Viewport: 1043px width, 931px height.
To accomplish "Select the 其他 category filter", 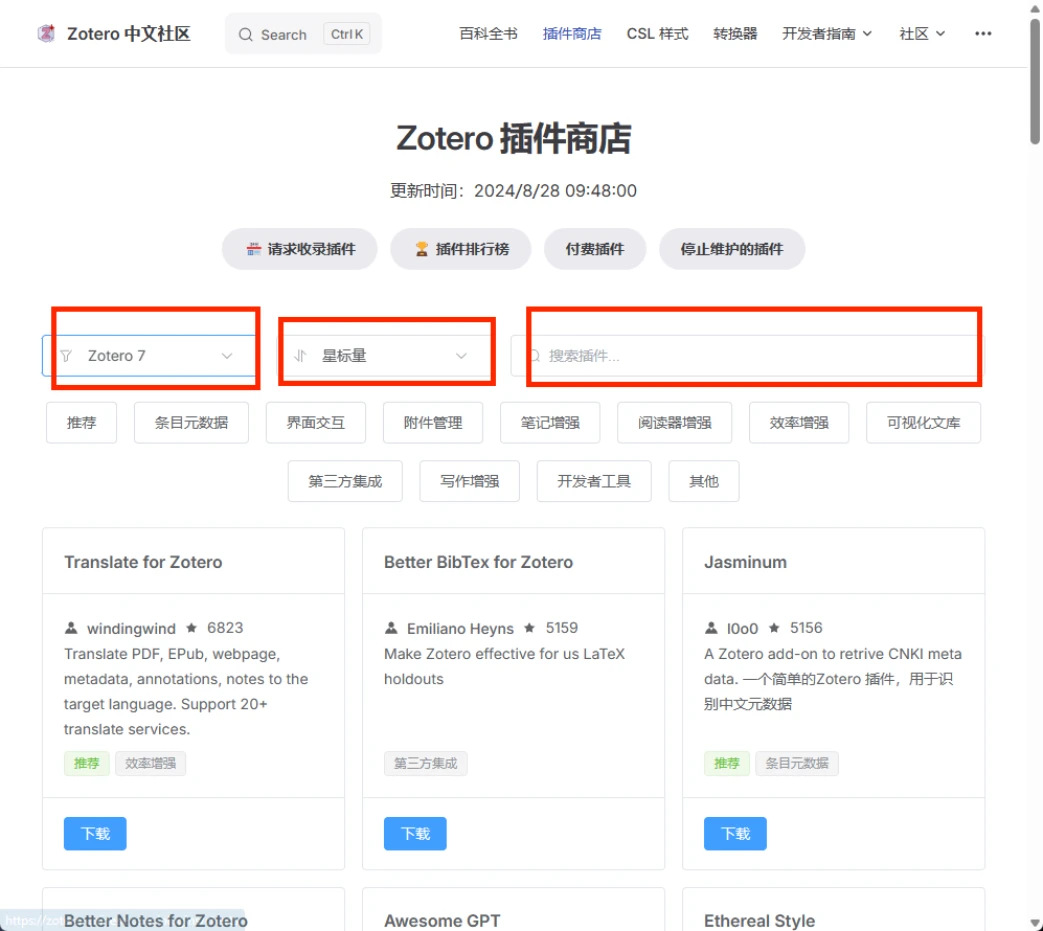I will [704, 481].
